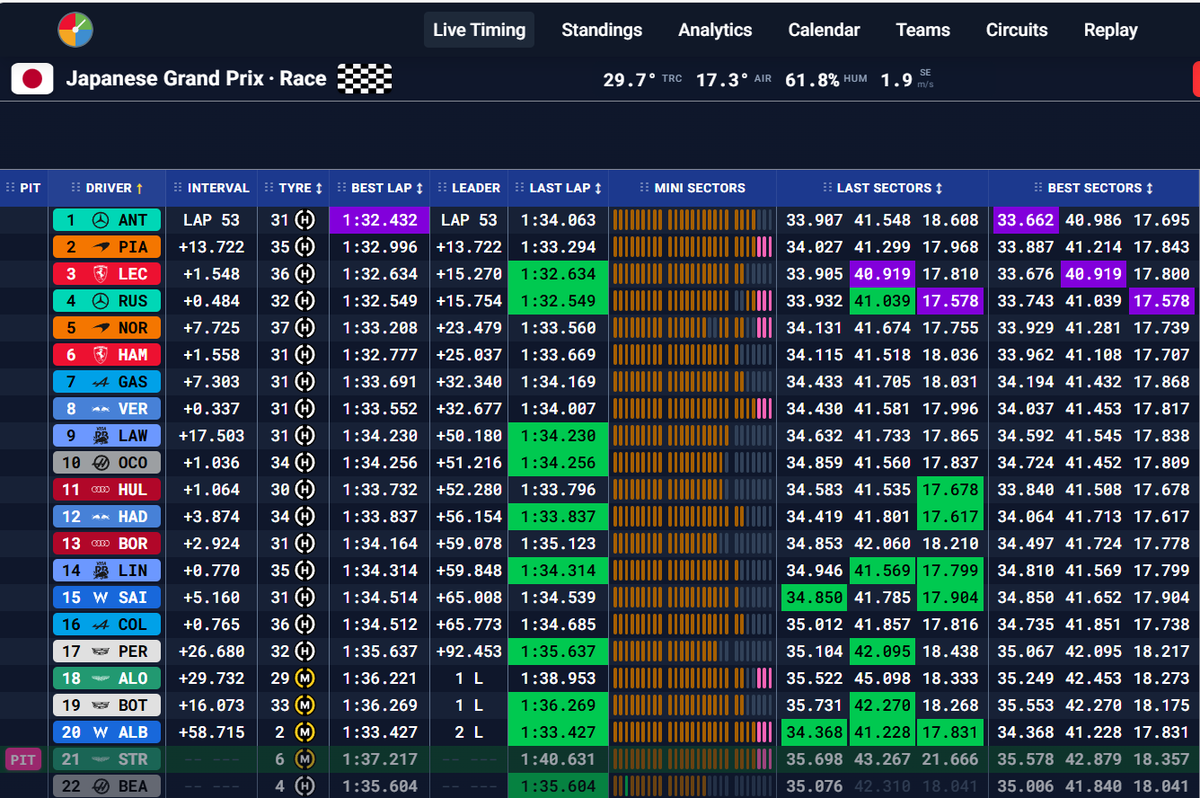This screenshot has width=1200, height=798.
Task: Click the colorful app logo icon
Action: [x=75, y=30]
